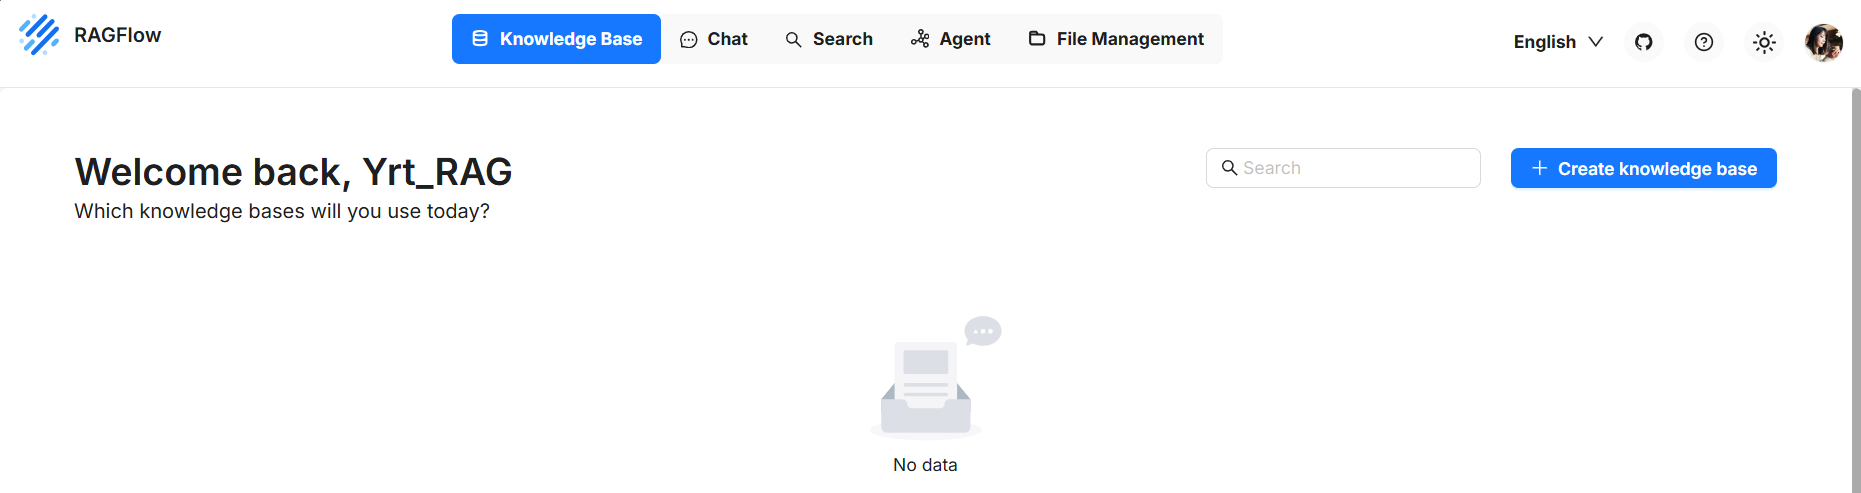1861x493 pixels.
Task: Click the magnifier icon in search box
Action: click(x=1229, y=168)
